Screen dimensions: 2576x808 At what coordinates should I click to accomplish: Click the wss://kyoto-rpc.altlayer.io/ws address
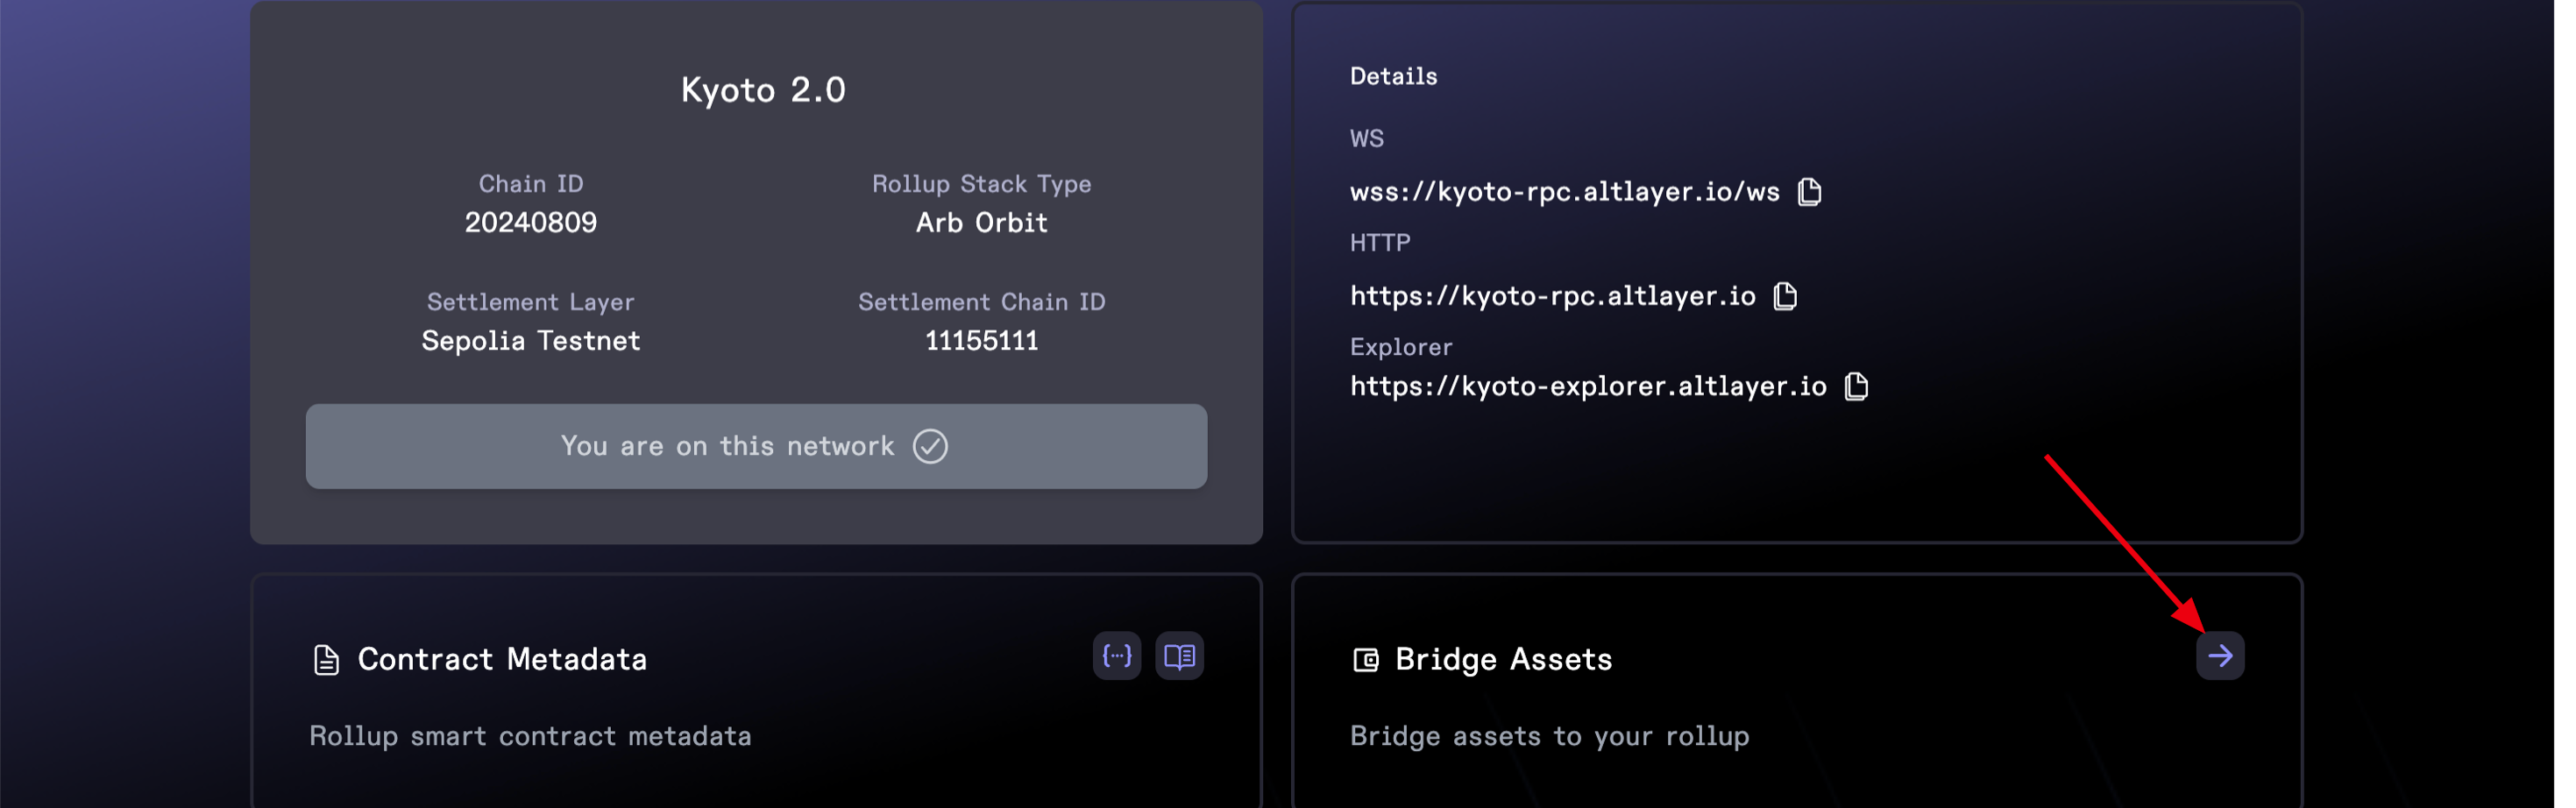1564,191
